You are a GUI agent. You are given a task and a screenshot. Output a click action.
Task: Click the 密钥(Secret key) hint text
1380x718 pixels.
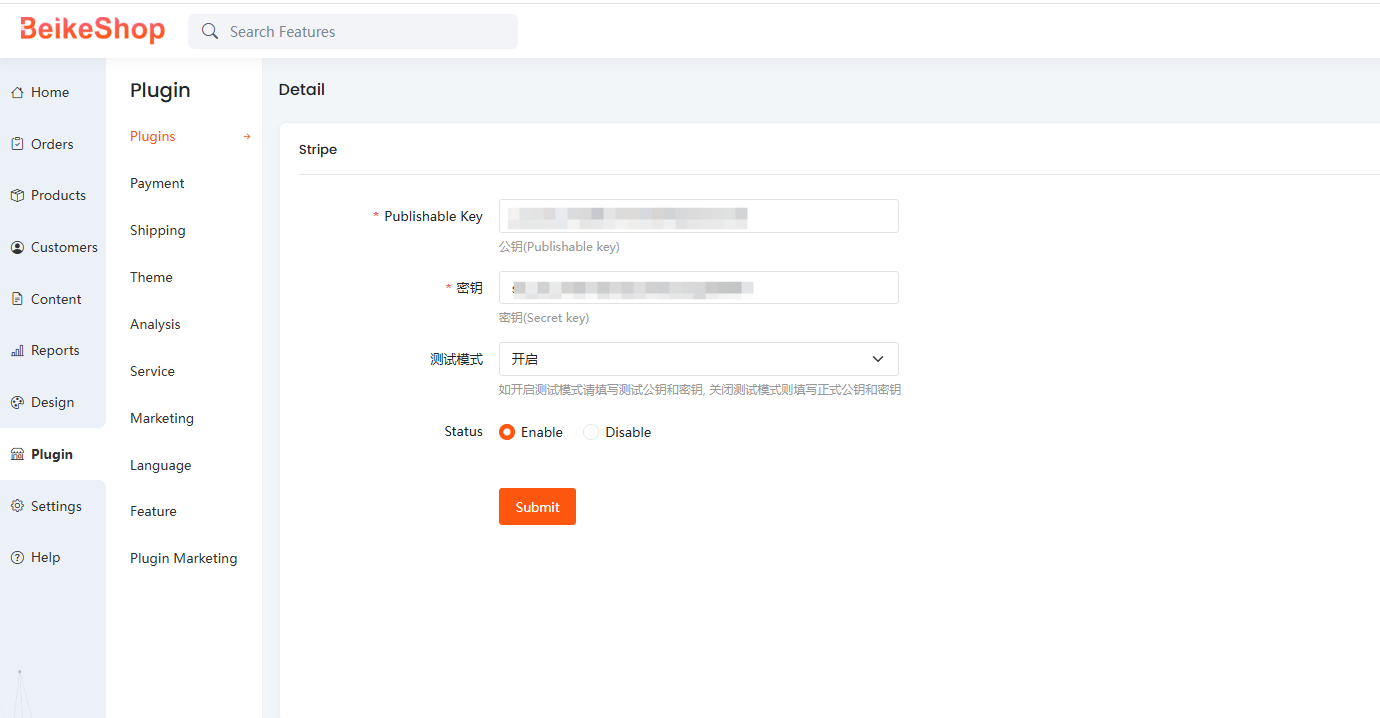[x=544, y=318]
